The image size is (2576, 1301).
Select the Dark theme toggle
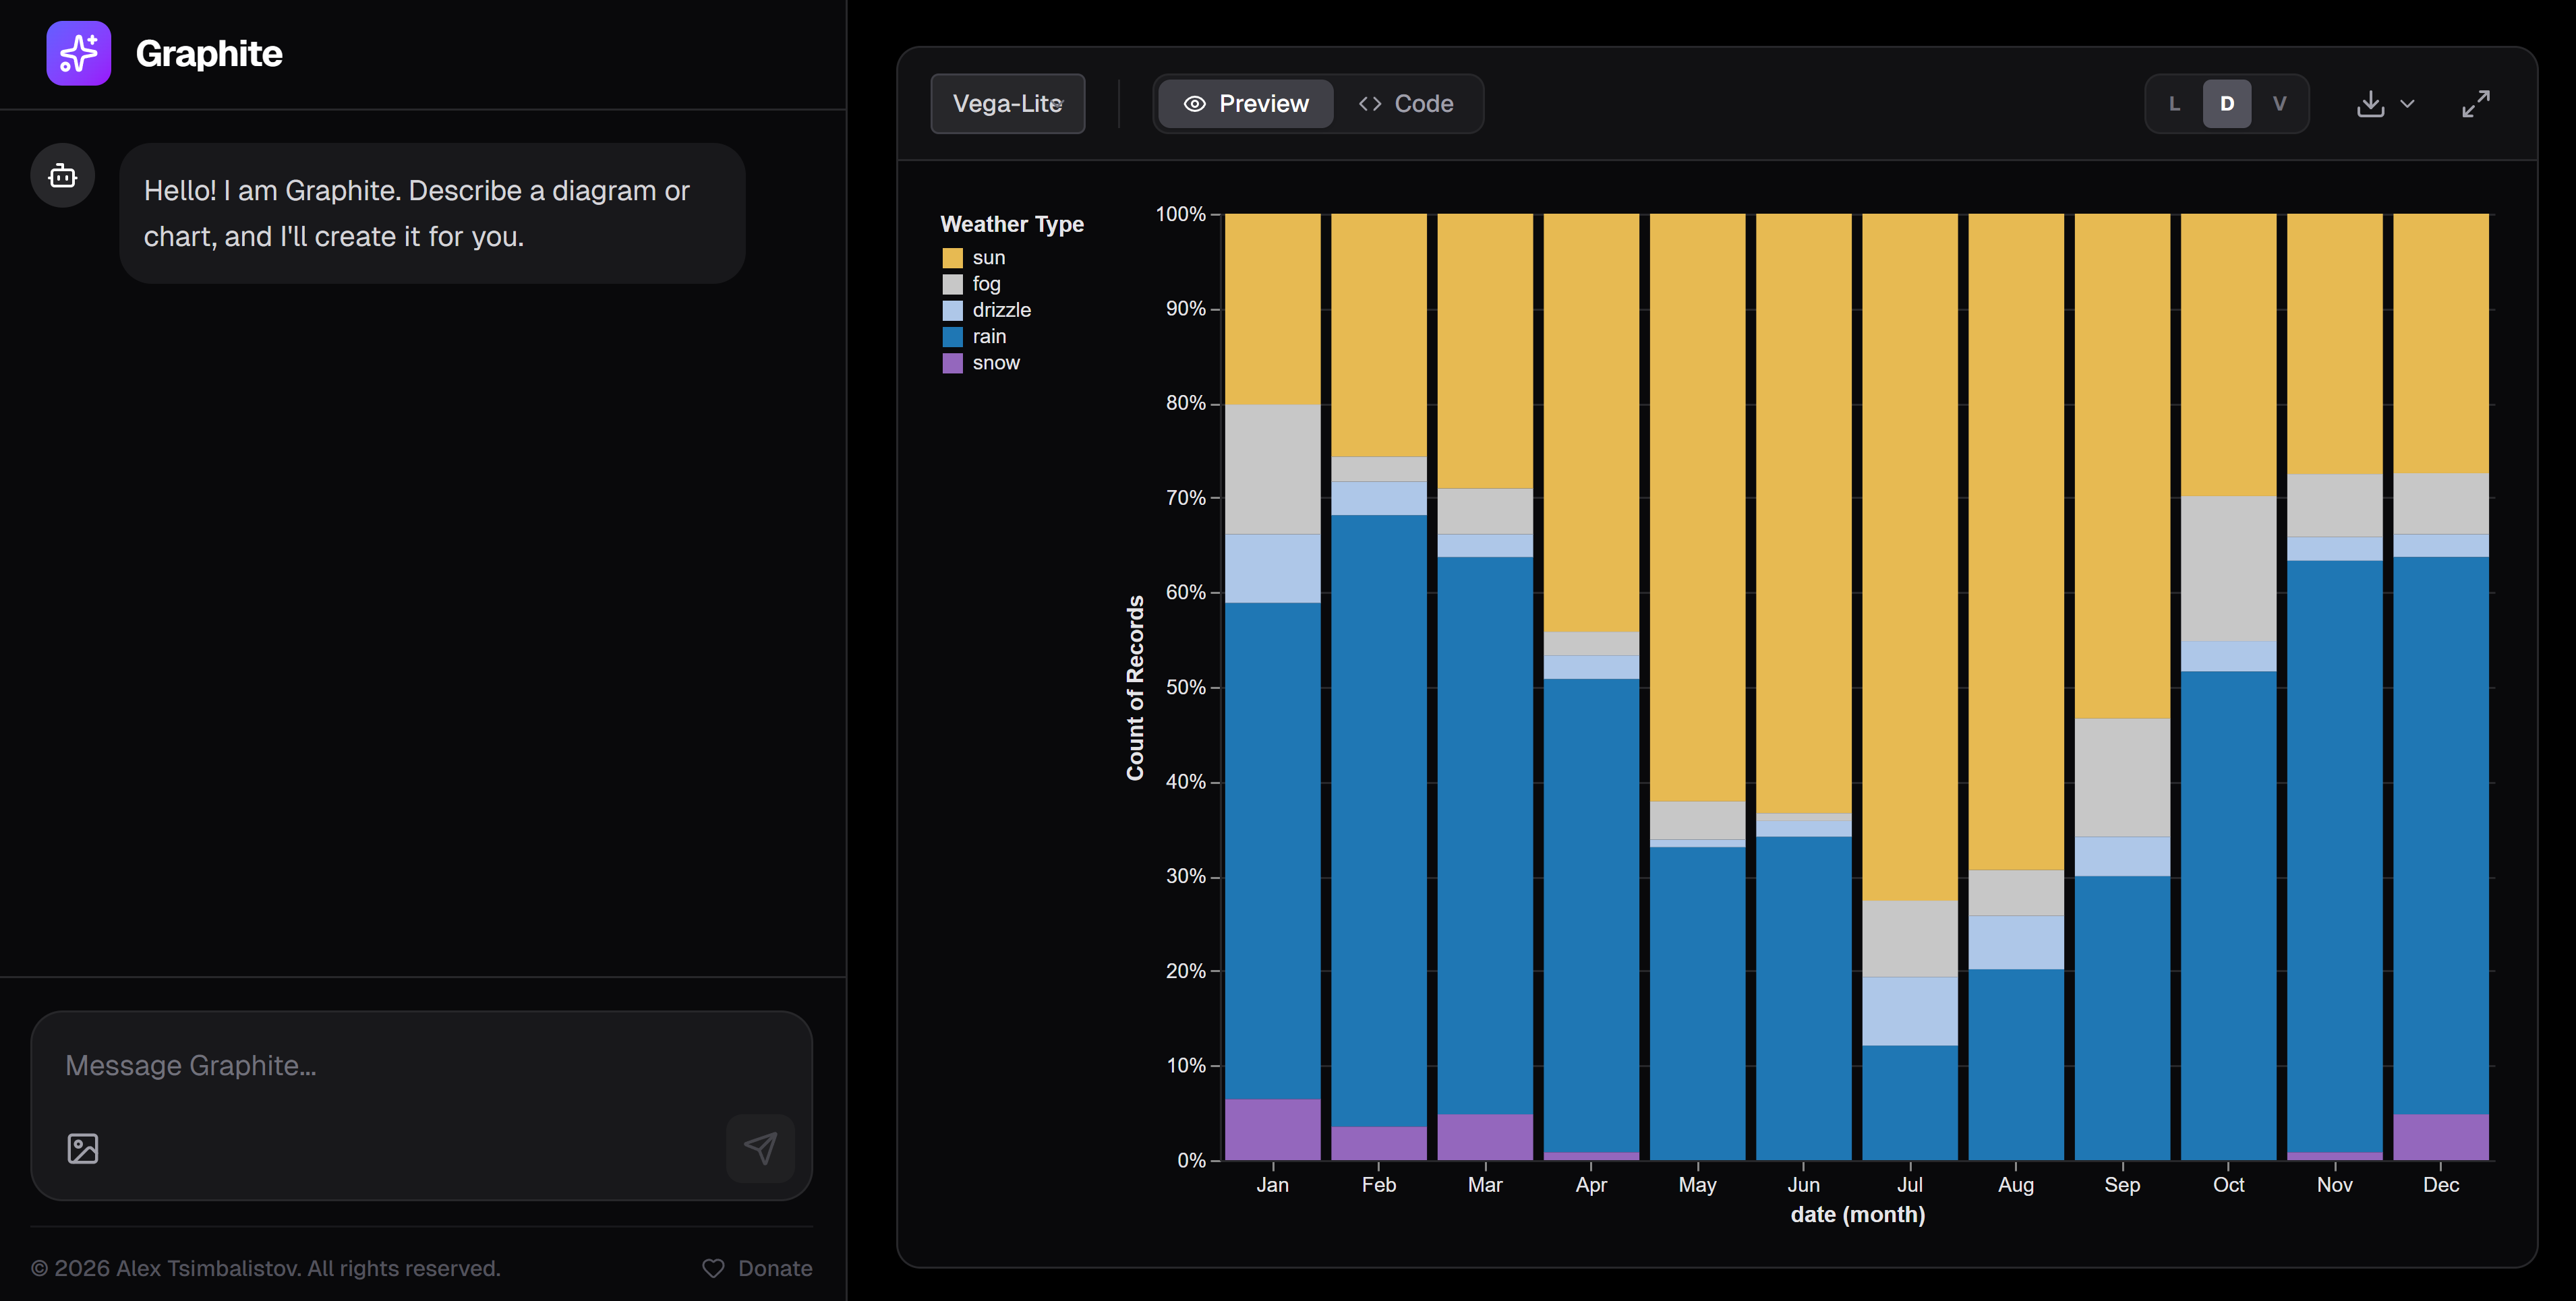point(2227,103)
